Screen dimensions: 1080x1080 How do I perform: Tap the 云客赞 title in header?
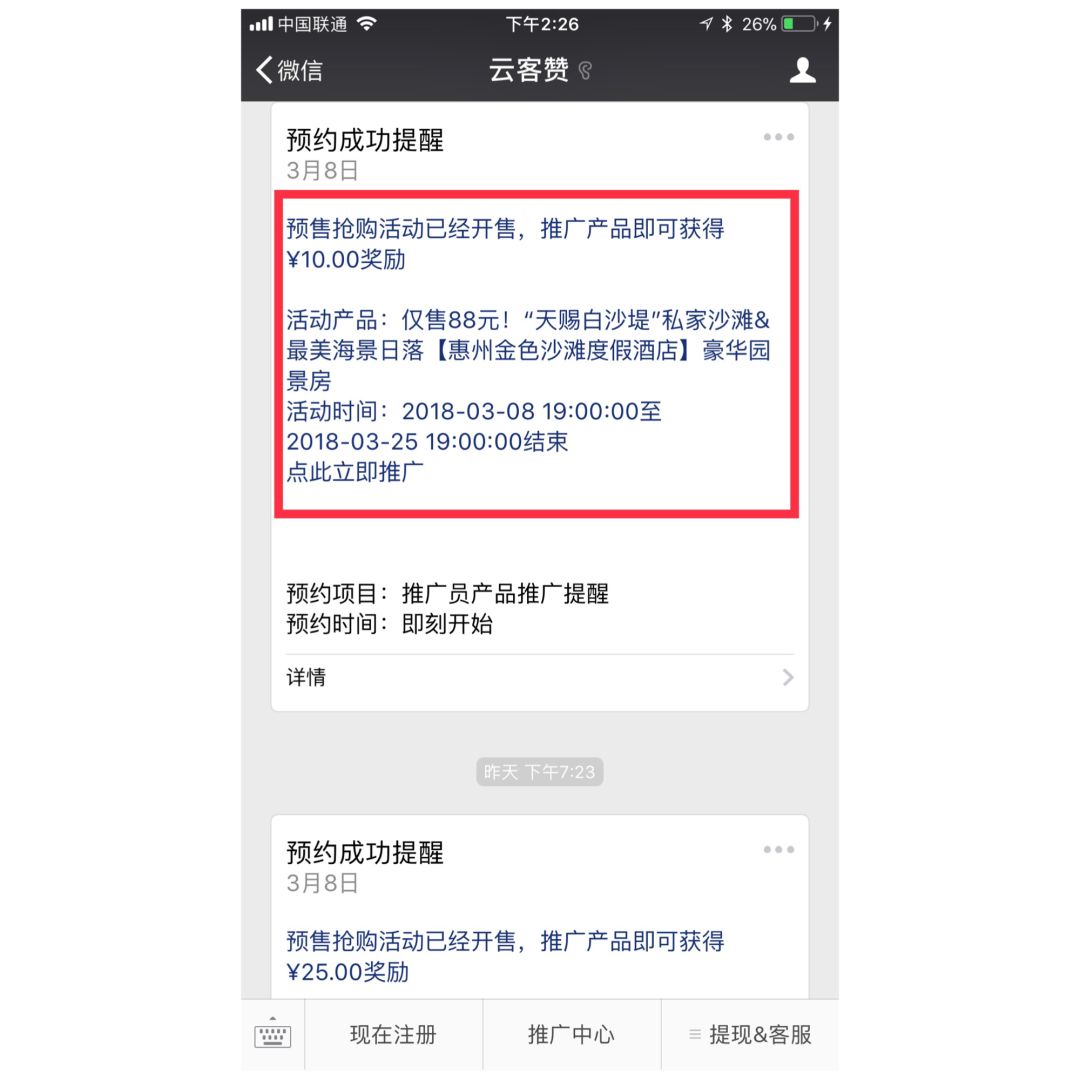528,70
